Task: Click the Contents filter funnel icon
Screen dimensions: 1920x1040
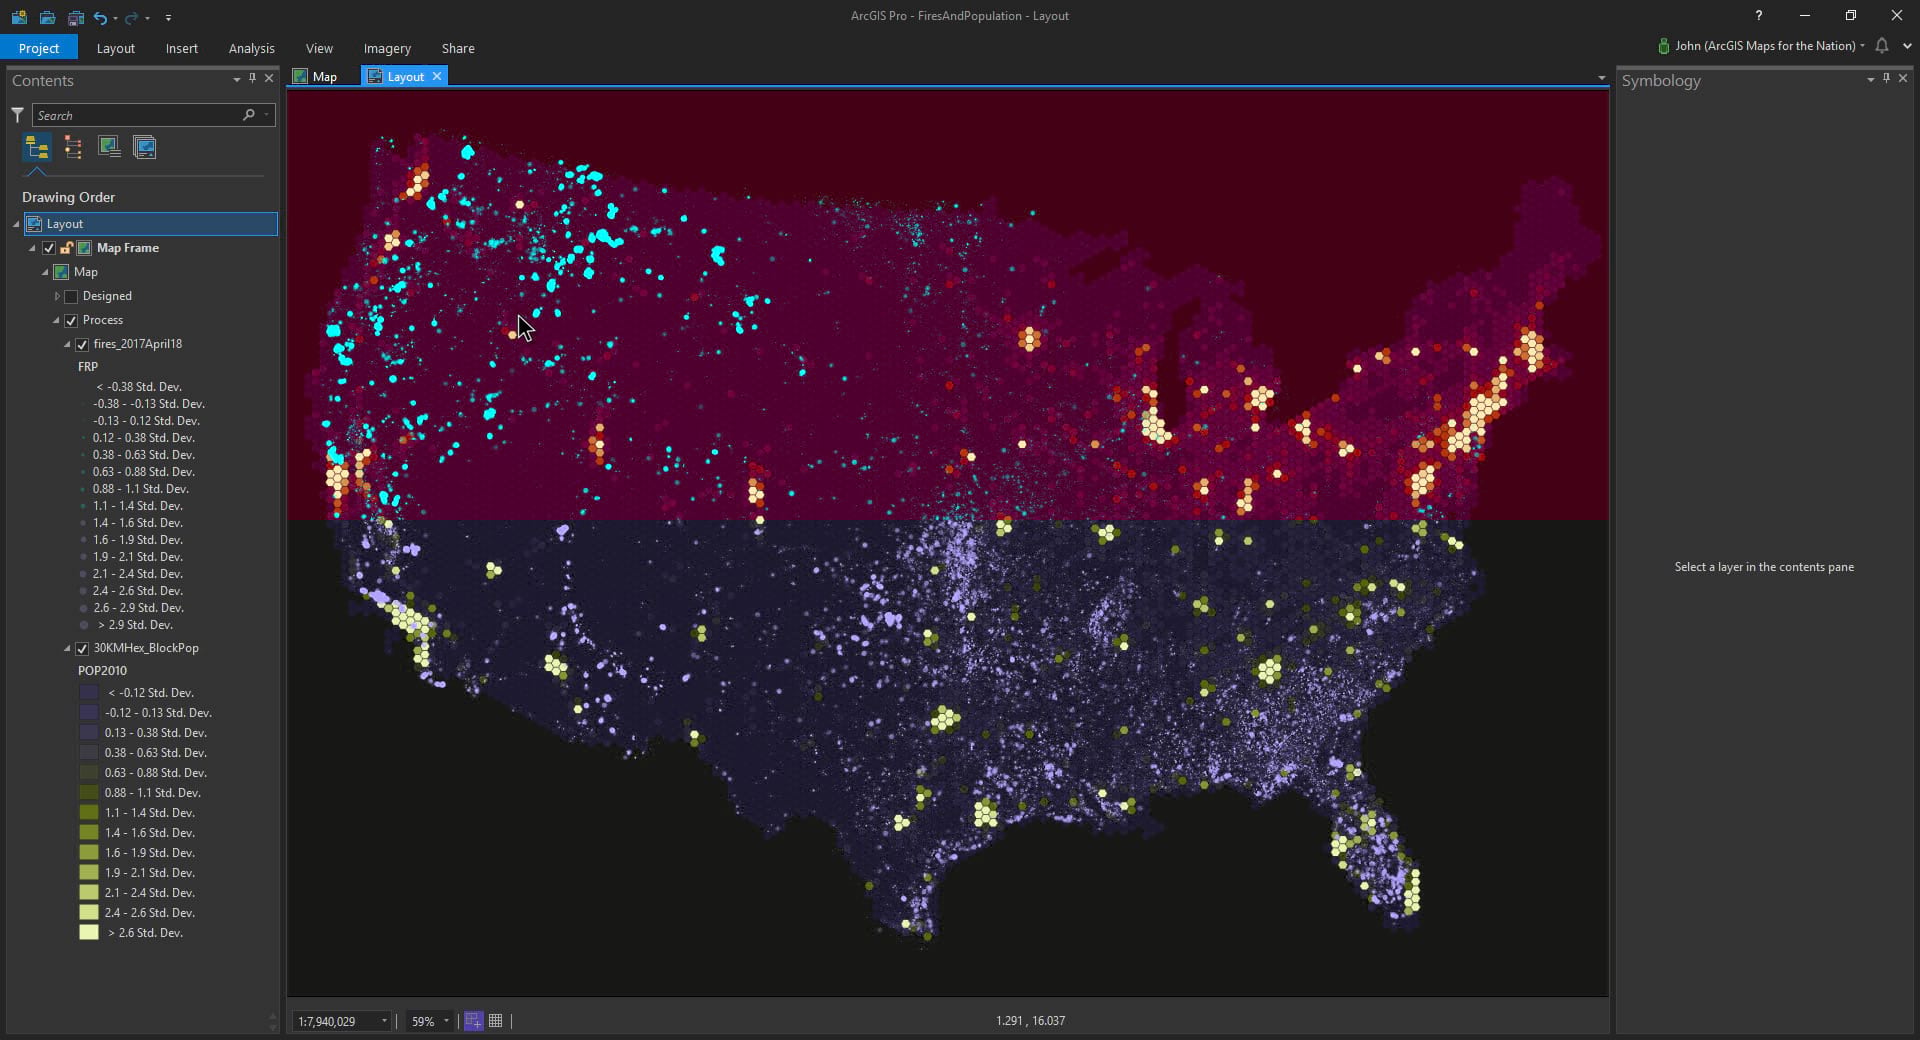Action: (x=17, y=115)
